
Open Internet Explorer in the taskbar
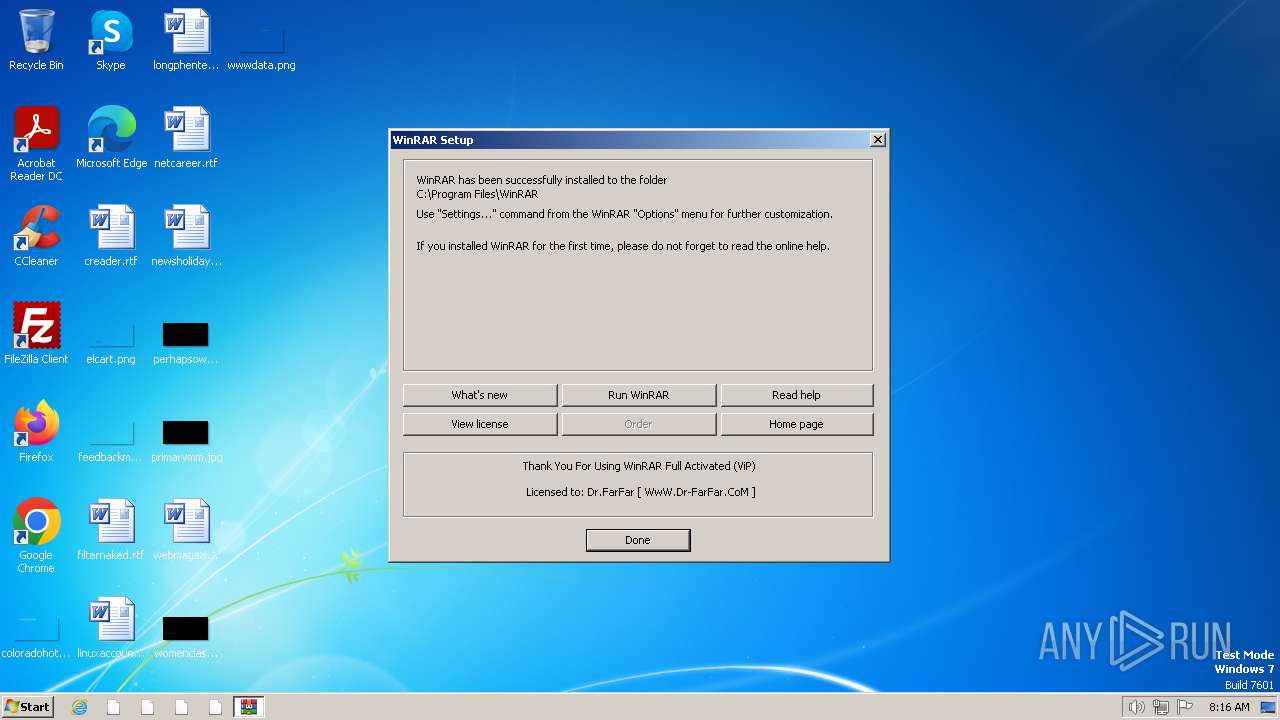(x=80, y=707)
